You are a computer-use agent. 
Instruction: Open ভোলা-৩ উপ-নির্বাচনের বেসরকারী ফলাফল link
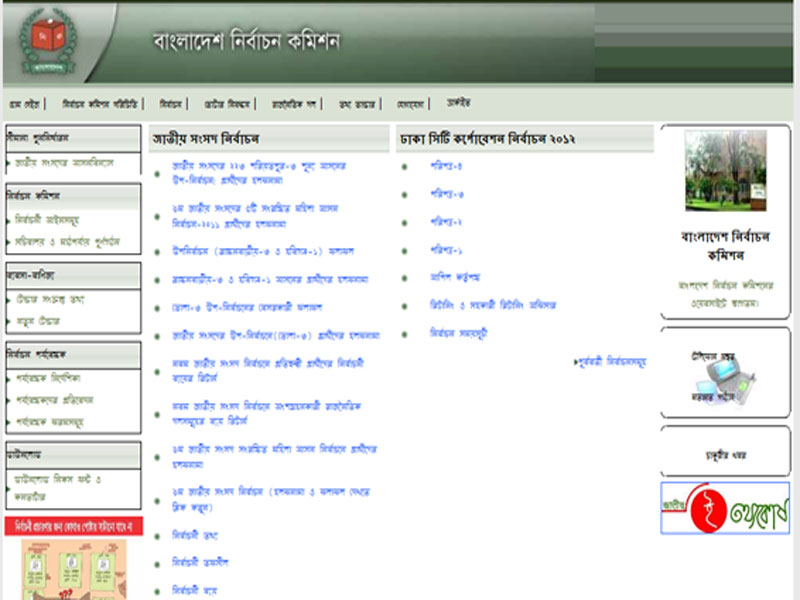(247, 307)
